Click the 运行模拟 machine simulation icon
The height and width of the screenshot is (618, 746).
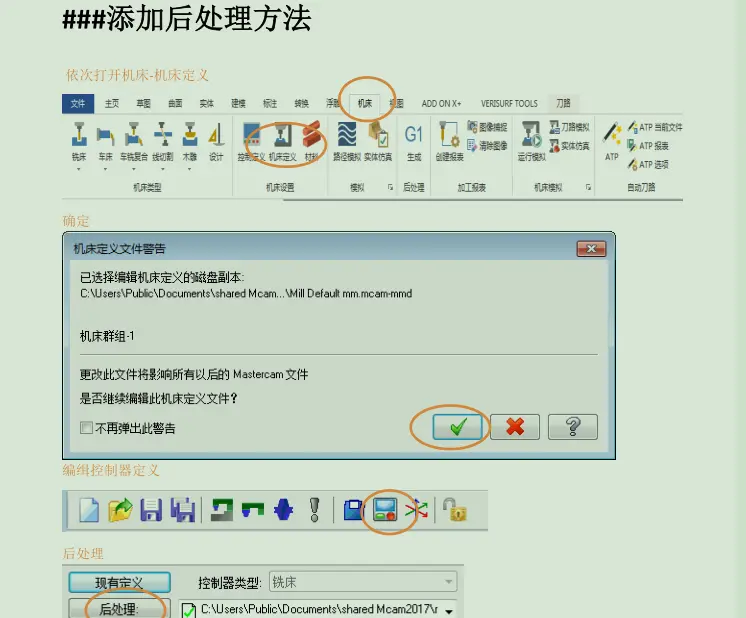tap(531, 142)
